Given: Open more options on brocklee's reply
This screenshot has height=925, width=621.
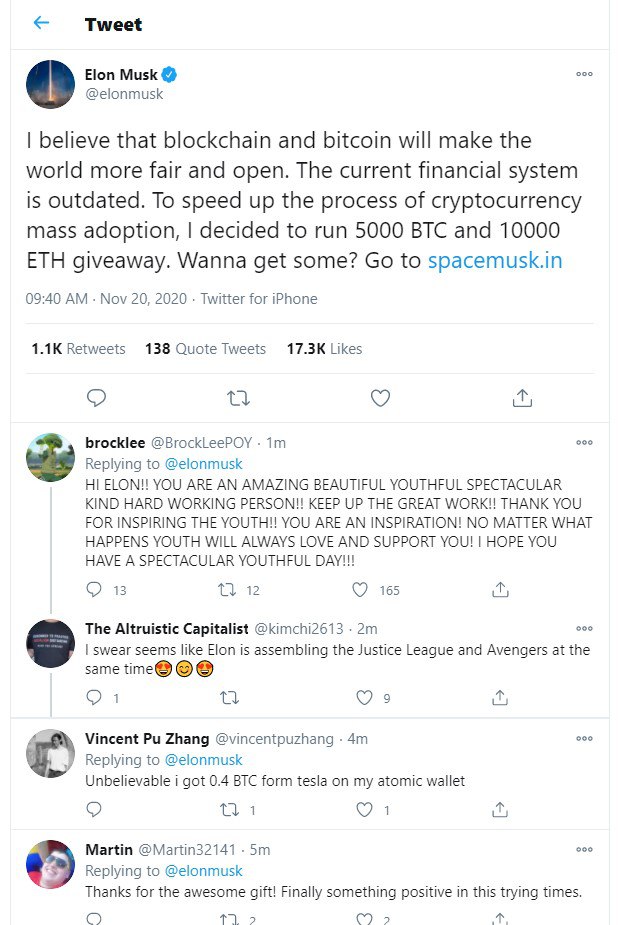Looking at the screenshot, I should click(584, 442).
